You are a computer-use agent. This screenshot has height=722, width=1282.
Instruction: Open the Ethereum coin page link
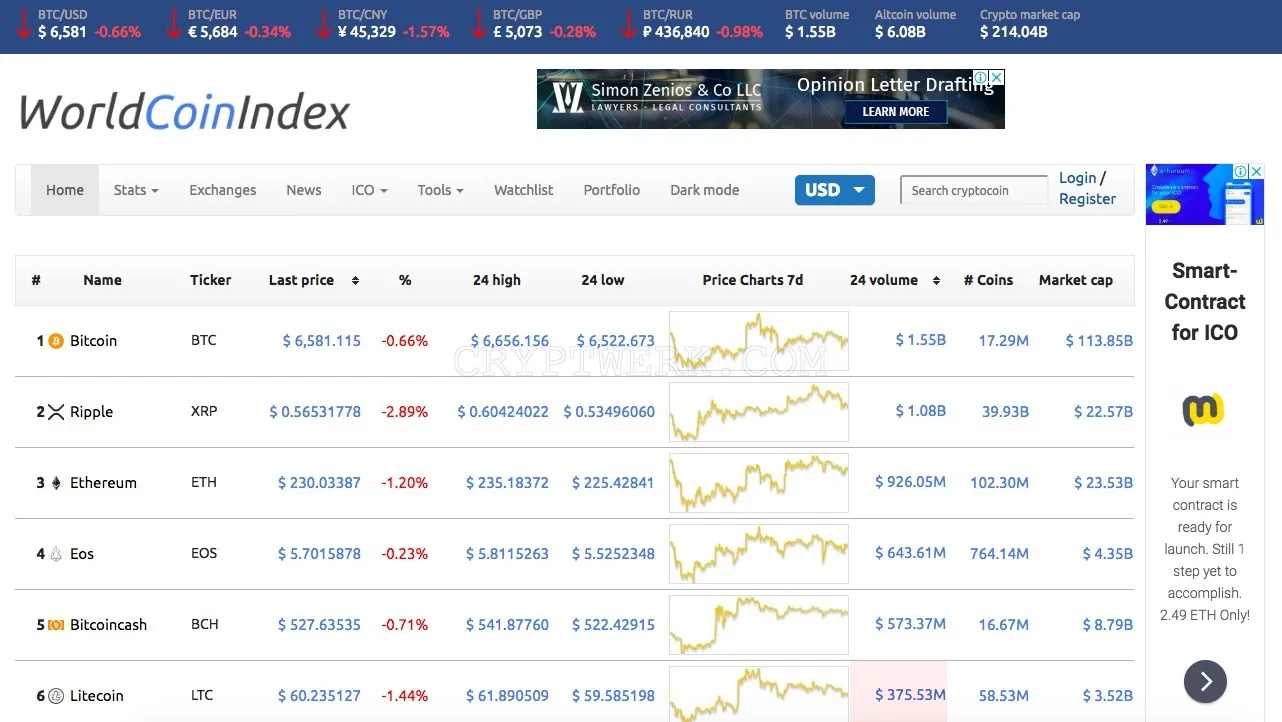coord(103,483)
